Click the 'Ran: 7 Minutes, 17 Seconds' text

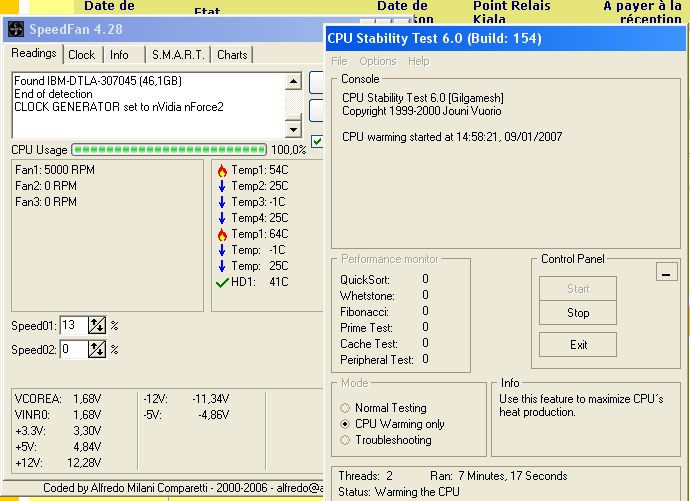499,476
